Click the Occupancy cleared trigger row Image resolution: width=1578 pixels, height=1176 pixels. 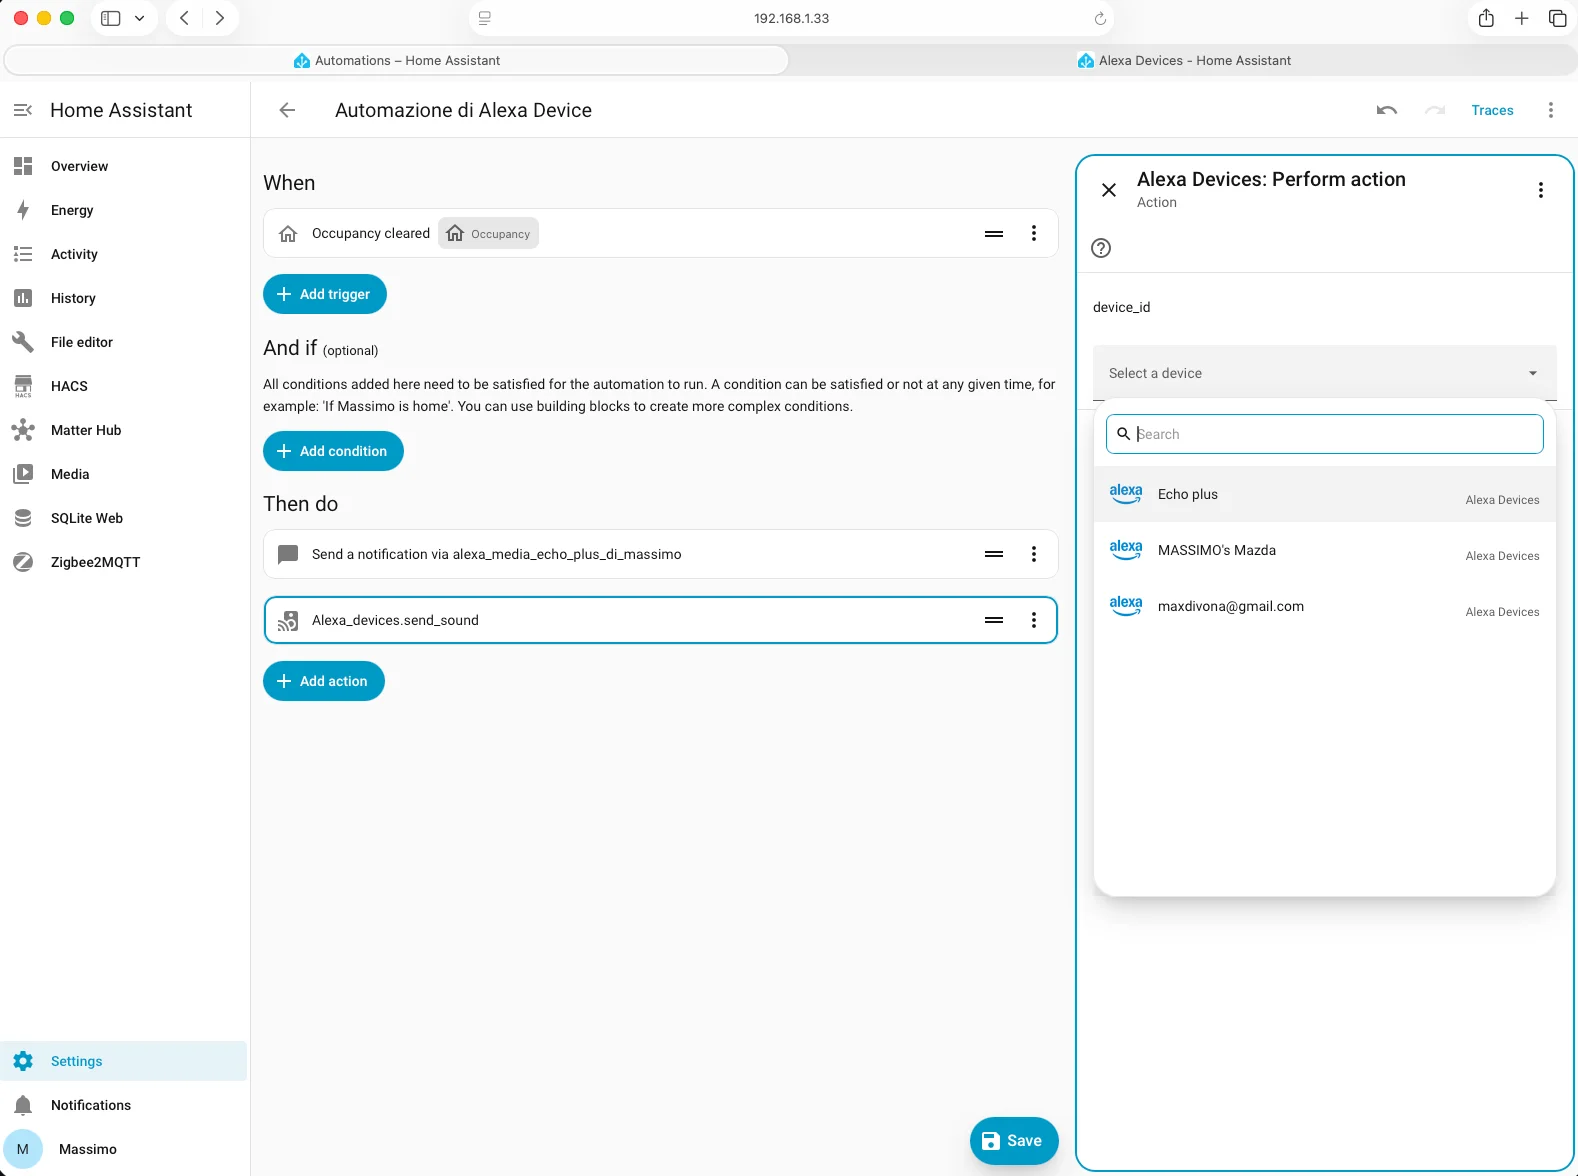660,233
